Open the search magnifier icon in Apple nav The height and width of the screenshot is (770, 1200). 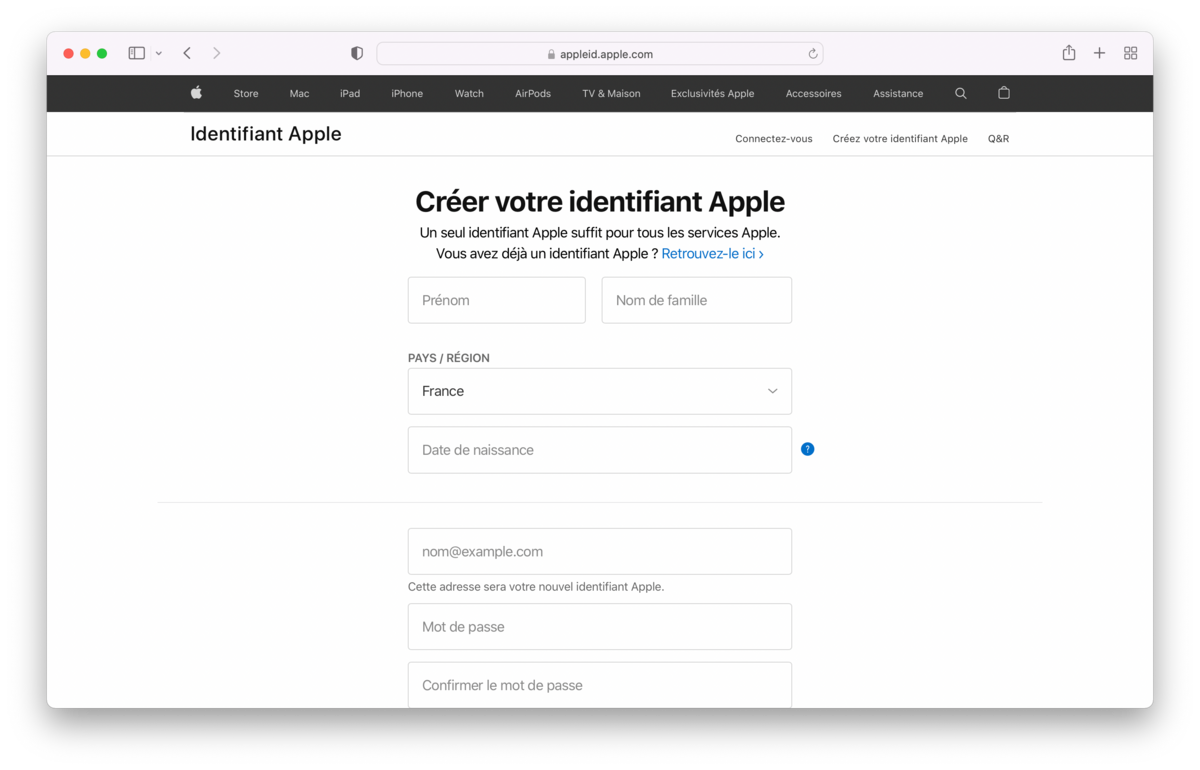961,93
